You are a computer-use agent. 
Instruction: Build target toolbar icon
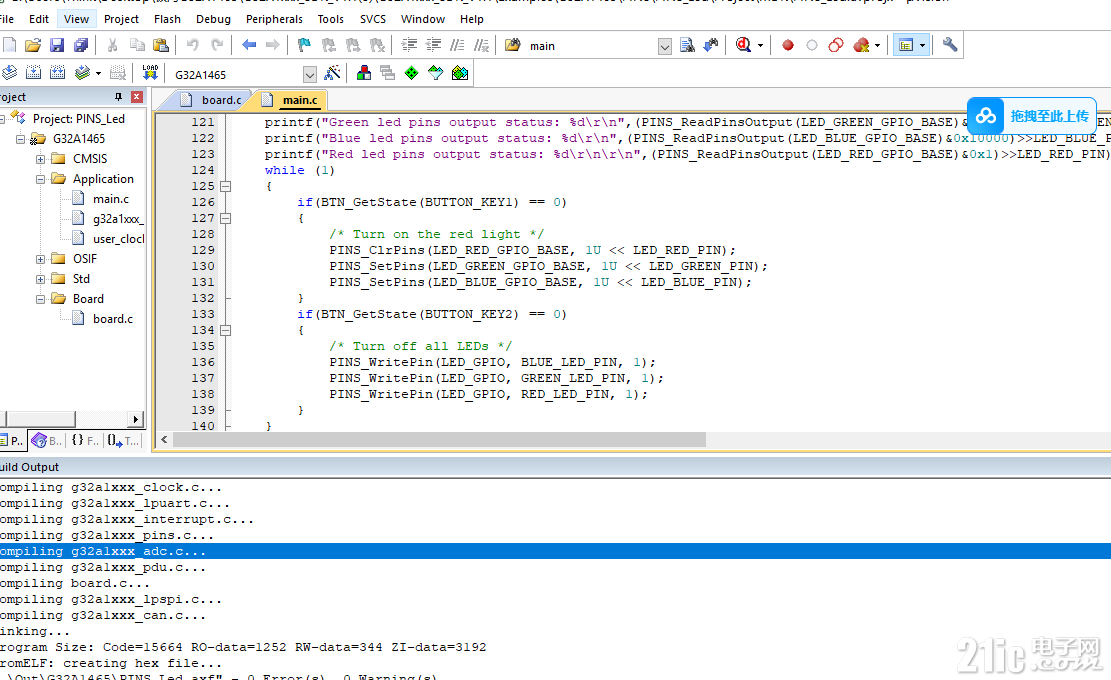(33, 73)
